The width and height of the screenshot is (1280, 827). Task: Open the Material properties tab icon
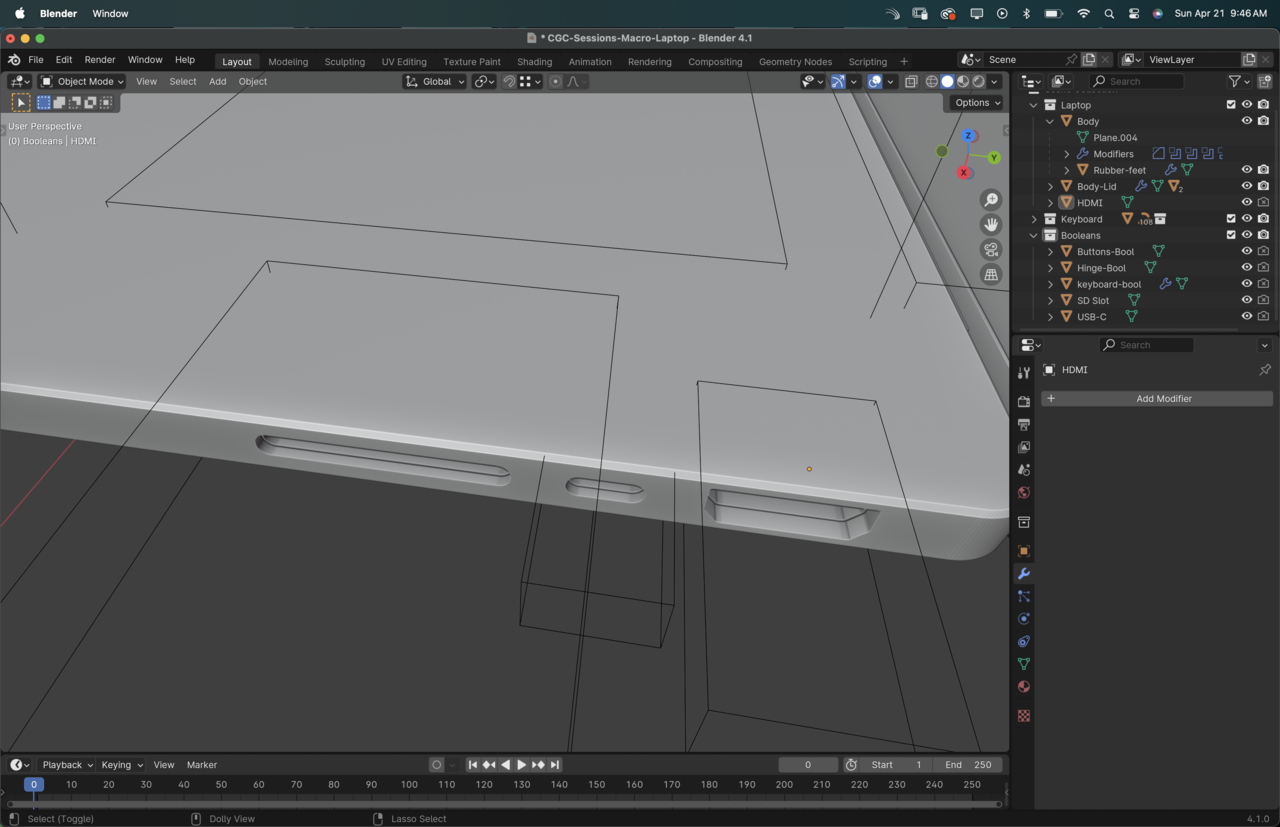click(x=1023, y=687)
